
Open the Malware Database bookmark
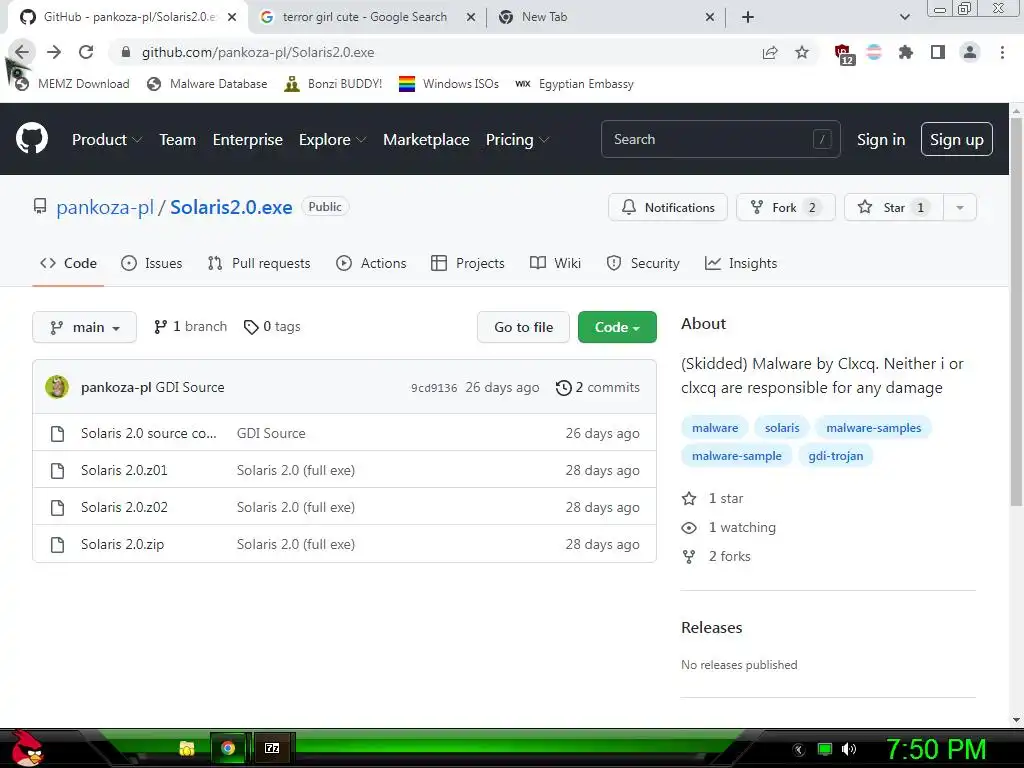click(208, 84)
